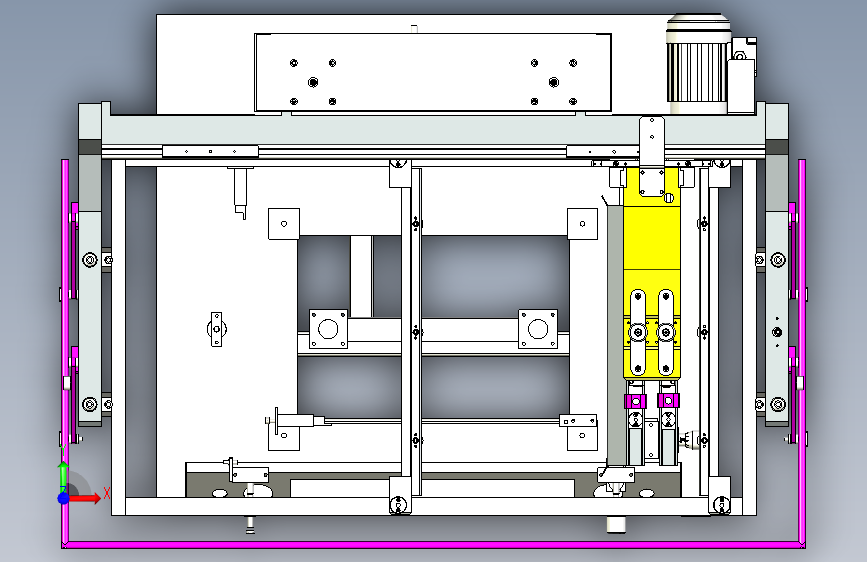Select the right magenta clamp block under yellow plate

668,400
